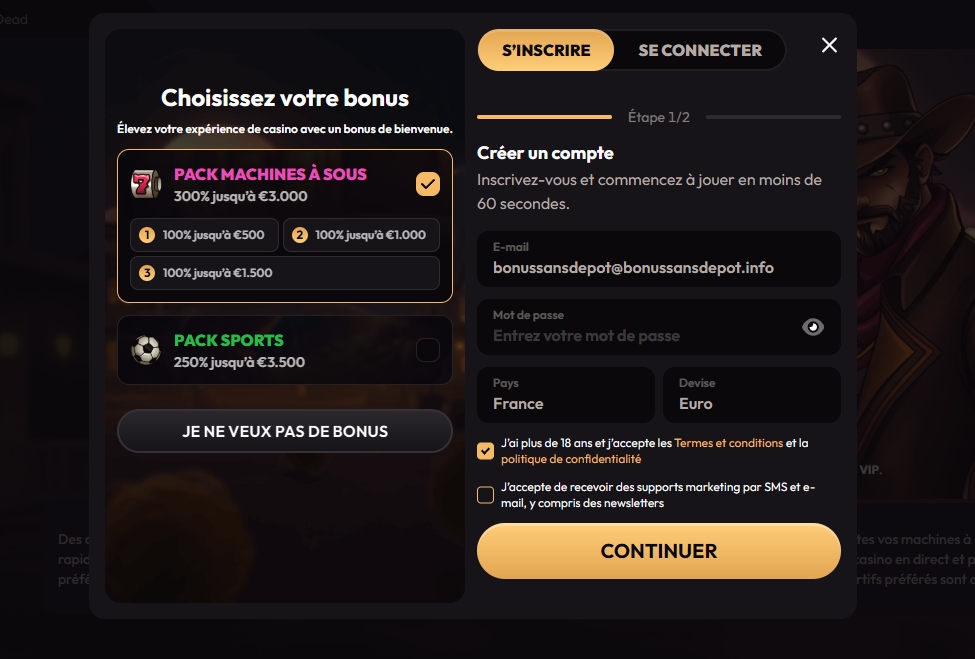Image resolution: width=975 pixels, height=659 pixels.
Task: Click the slot machine 7 icon
Action: coord(145,184)
